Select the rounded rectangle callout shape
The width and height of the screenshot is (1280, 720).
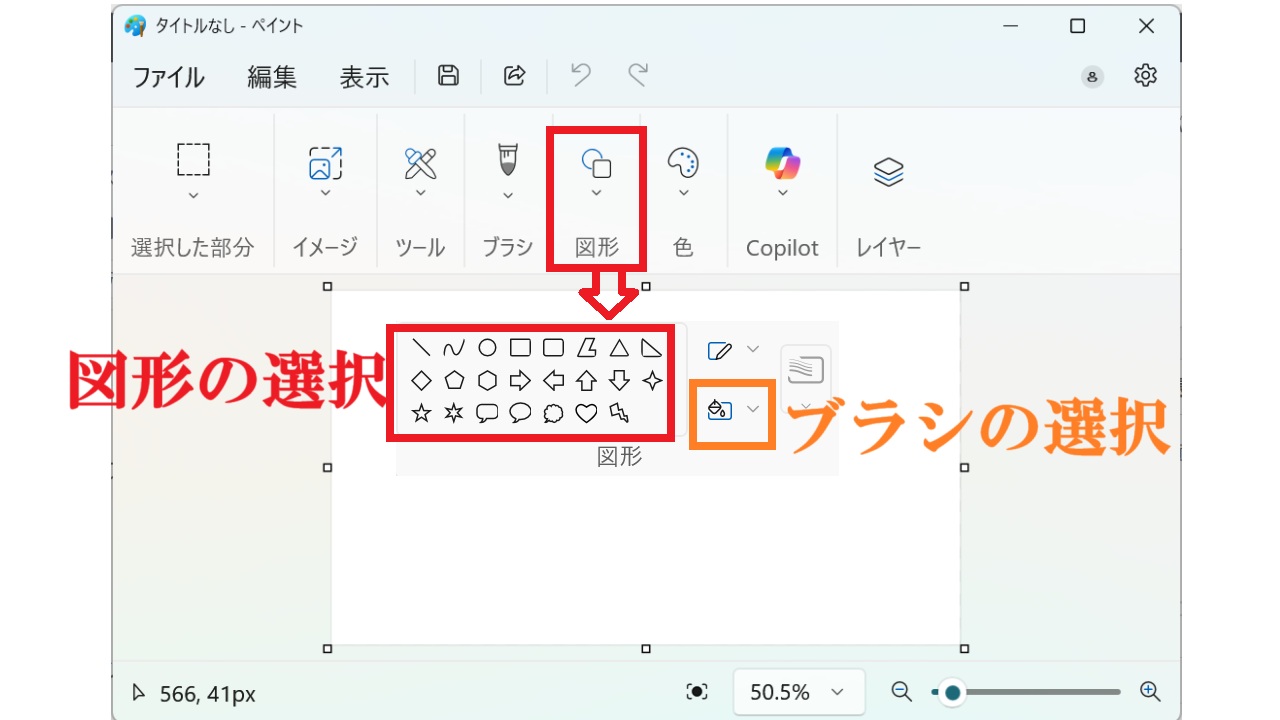coord(487,413)
